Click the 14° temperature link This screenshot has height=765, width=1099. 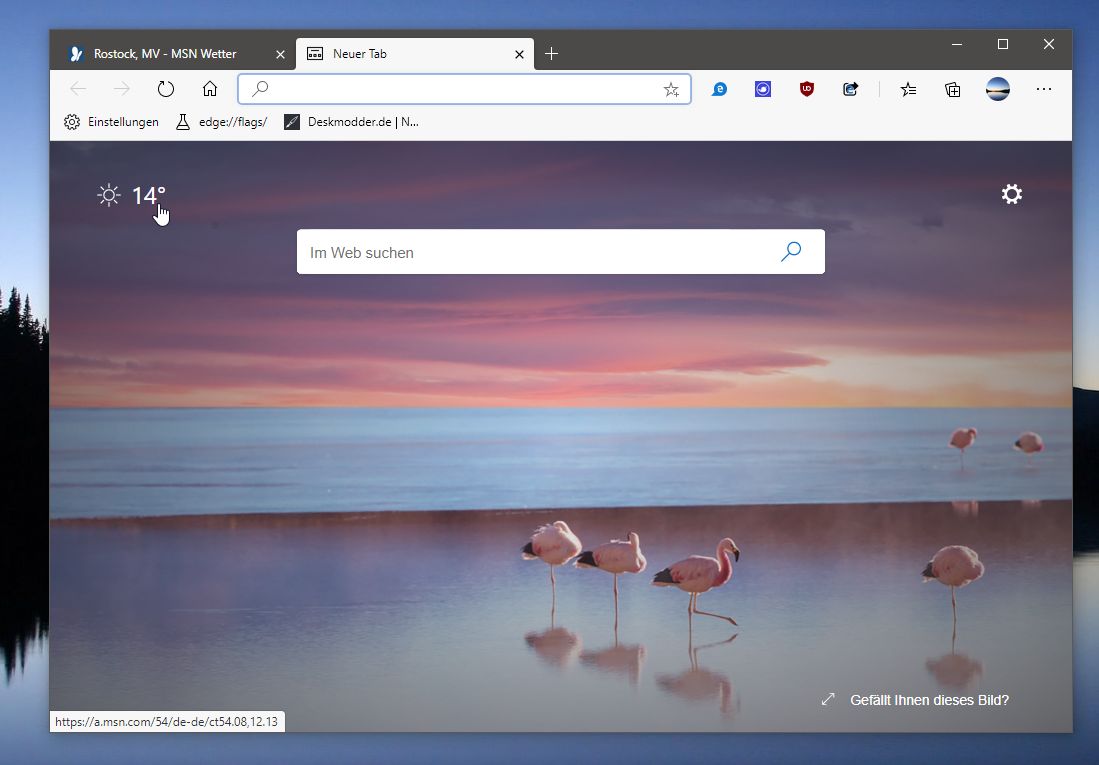pos(149,196)
